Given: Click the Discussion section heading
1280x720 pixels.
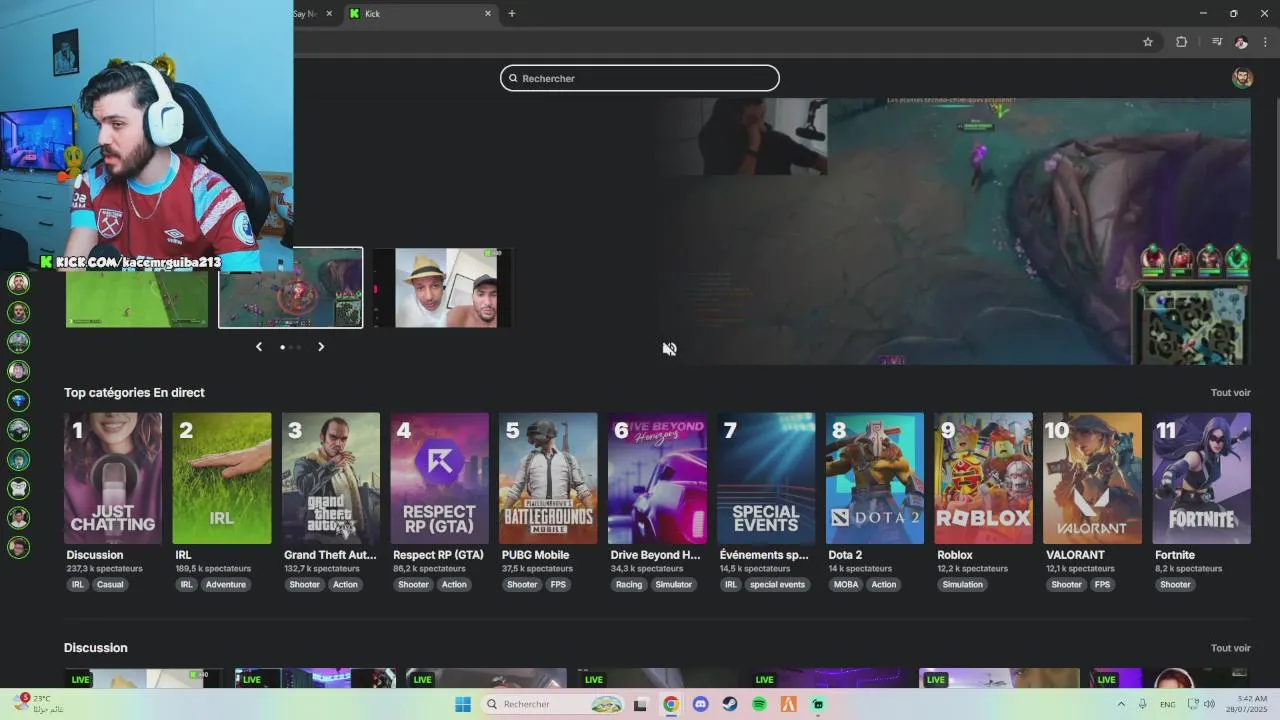Looking at the screenshot, I should 96,648.
